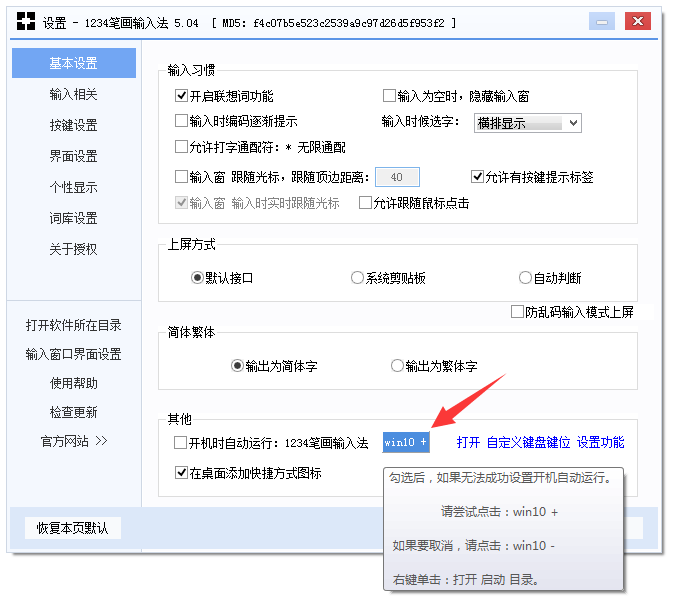
Task: Click the 恢复本页默认 button
Action: click(73, 528)
